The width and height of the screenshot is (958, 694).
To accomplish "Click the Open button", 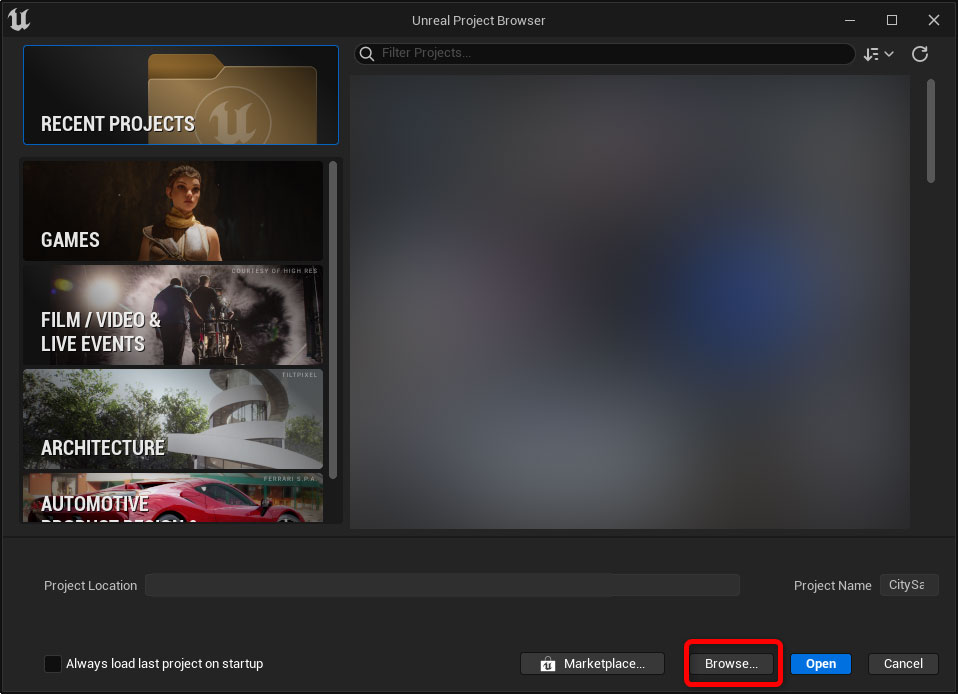I will (x=821, y=663).
